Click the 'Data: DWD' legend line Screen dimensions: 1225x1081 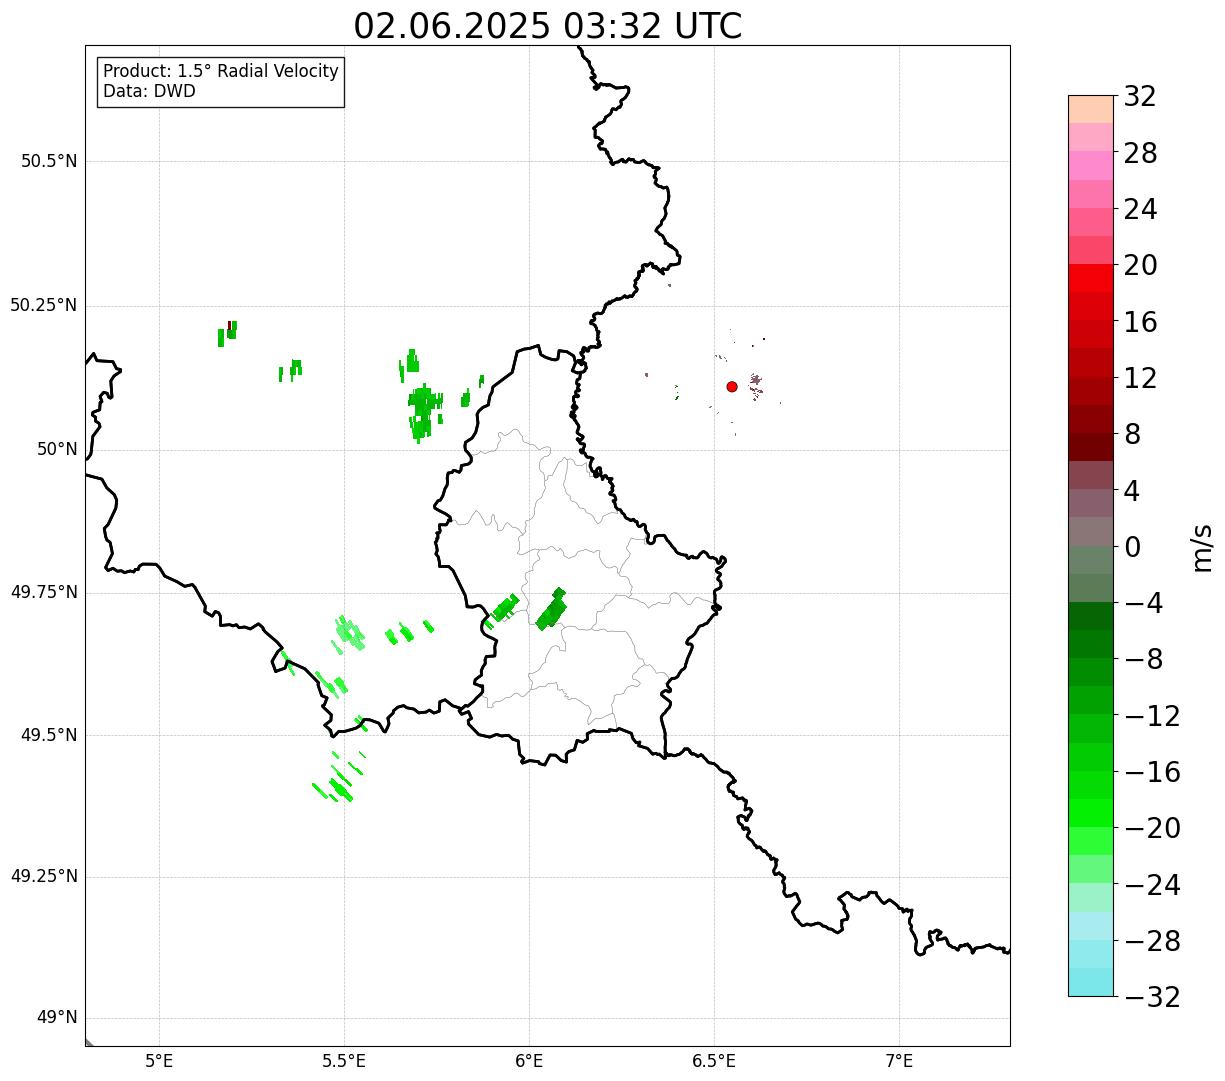(149, 91)
